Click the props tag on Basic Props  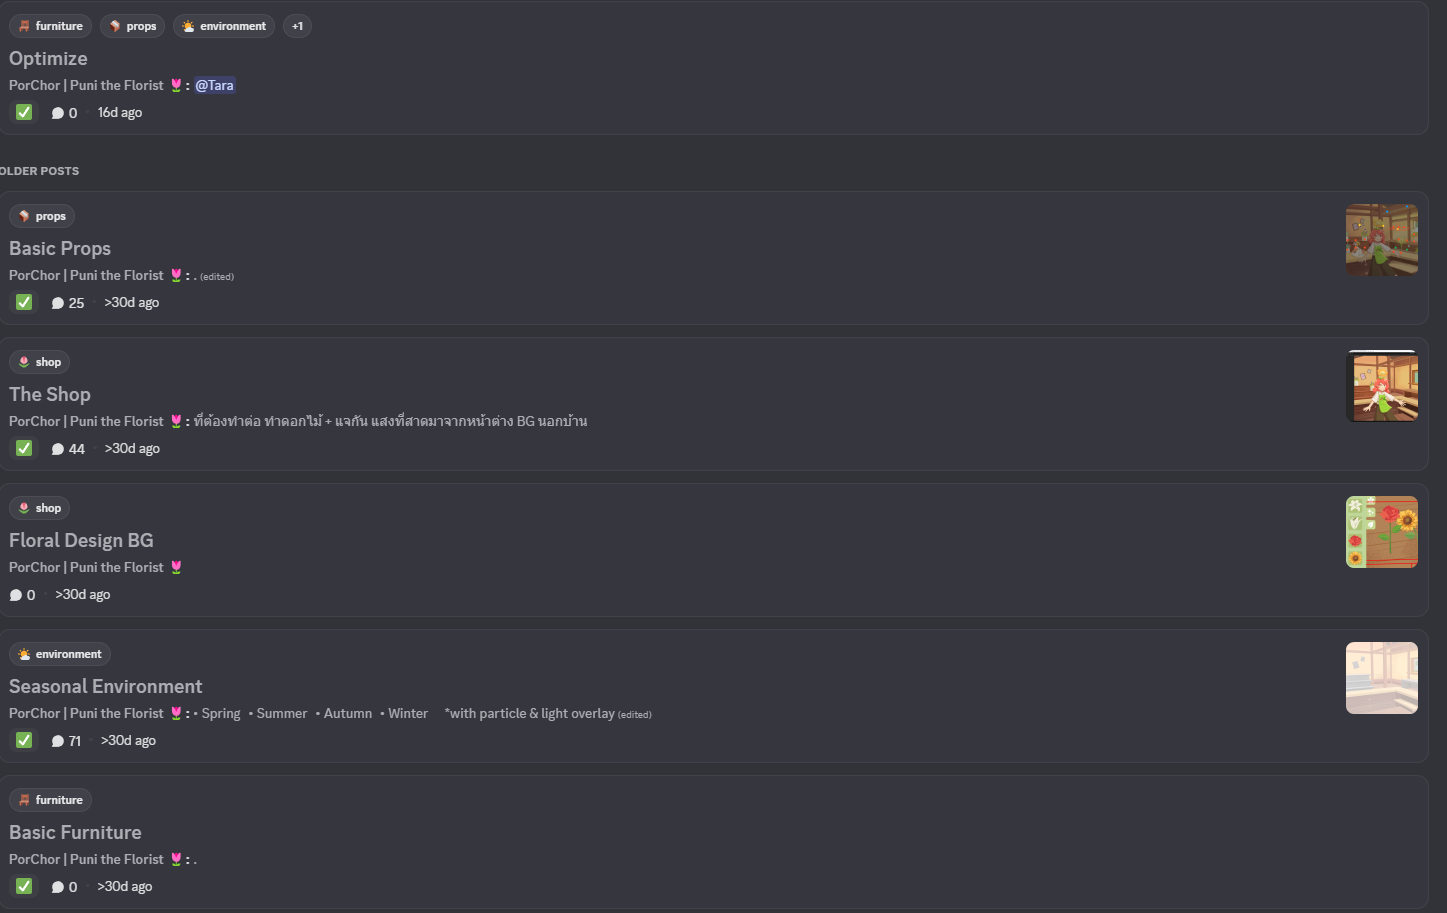pyautogui.click(x=42, y=216)
